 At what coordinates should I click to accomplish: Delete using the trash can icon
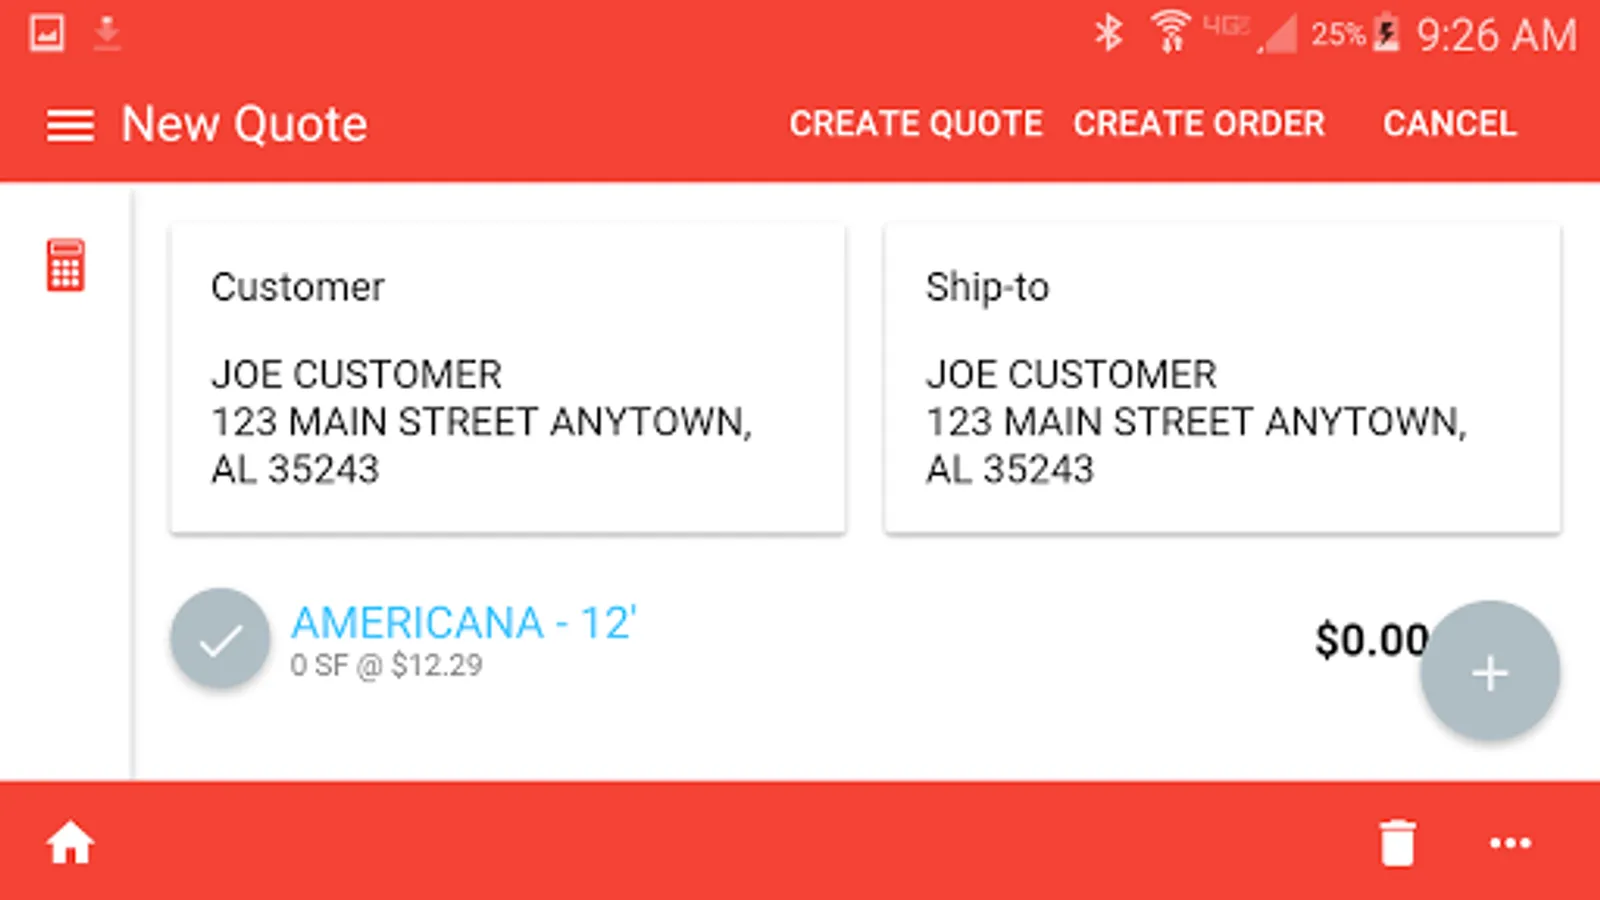[1397, 843]
